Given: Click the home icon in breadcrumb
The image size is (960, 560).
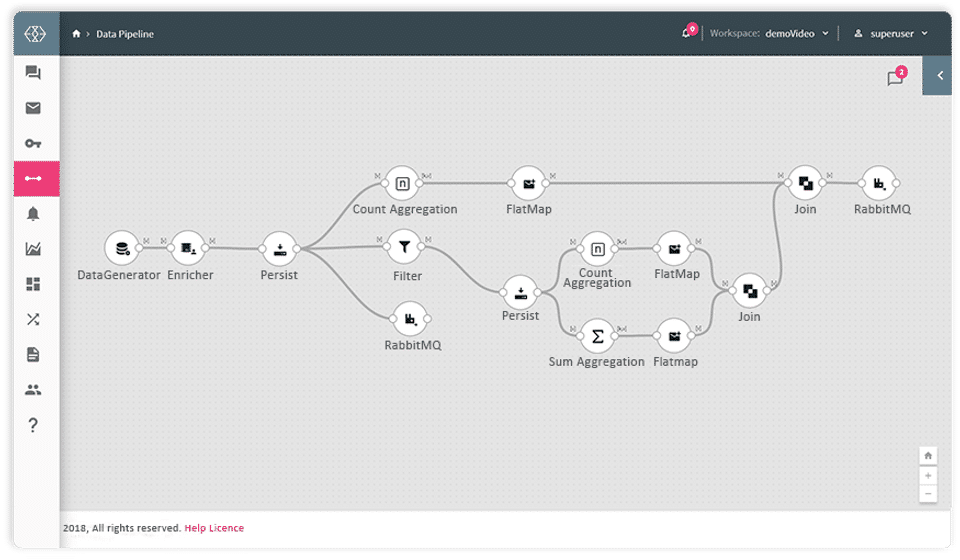Looking at the screenshot, I should 76,34.
